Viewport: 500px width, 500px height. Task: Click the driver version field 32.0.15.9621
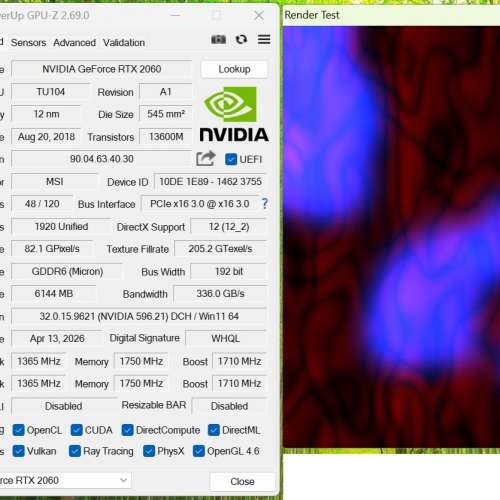click(x=139, y=316)
